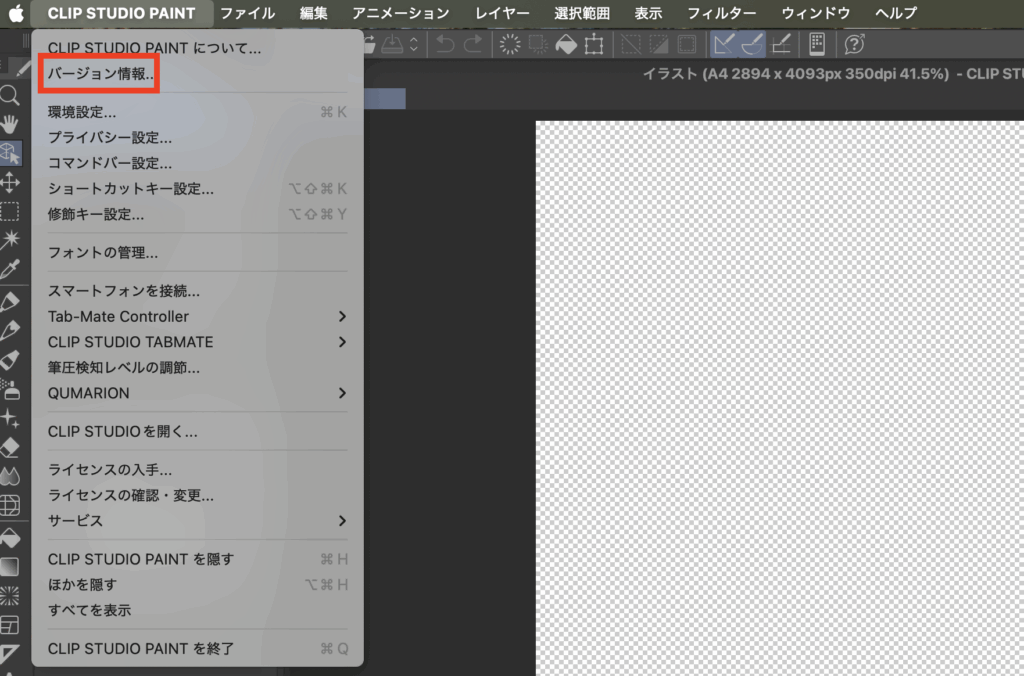The width and height of the screenshot is (1024, 676).
Task: Click the Save icon in command bar
Action: click(392, 44)
